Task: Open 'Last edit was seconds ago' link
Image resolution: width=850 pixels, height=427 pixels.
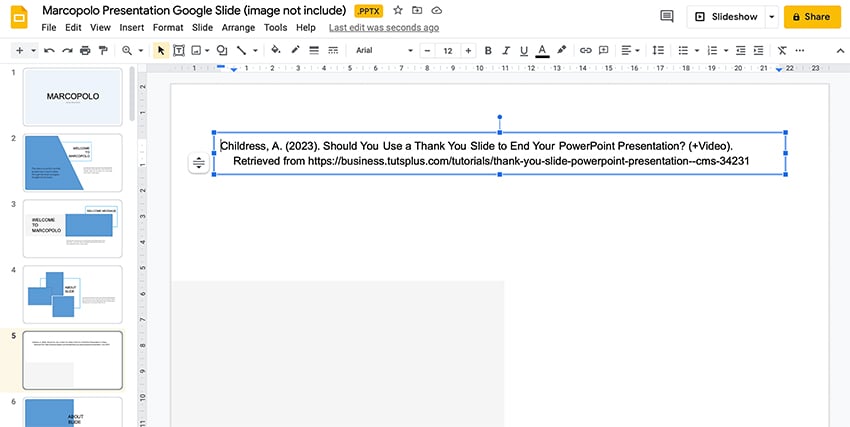Action: click(x=383, y=28)
